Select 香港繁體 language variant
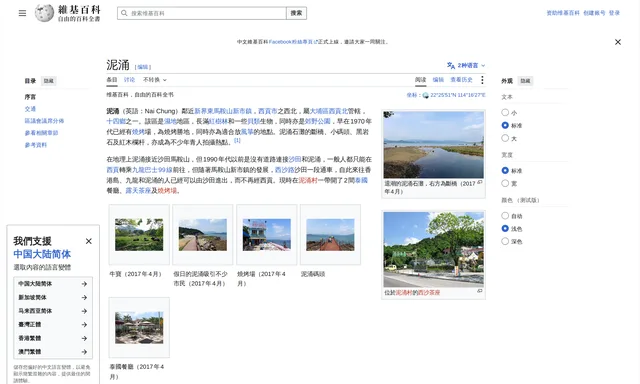The image size is (640, 384). (53, 338)
